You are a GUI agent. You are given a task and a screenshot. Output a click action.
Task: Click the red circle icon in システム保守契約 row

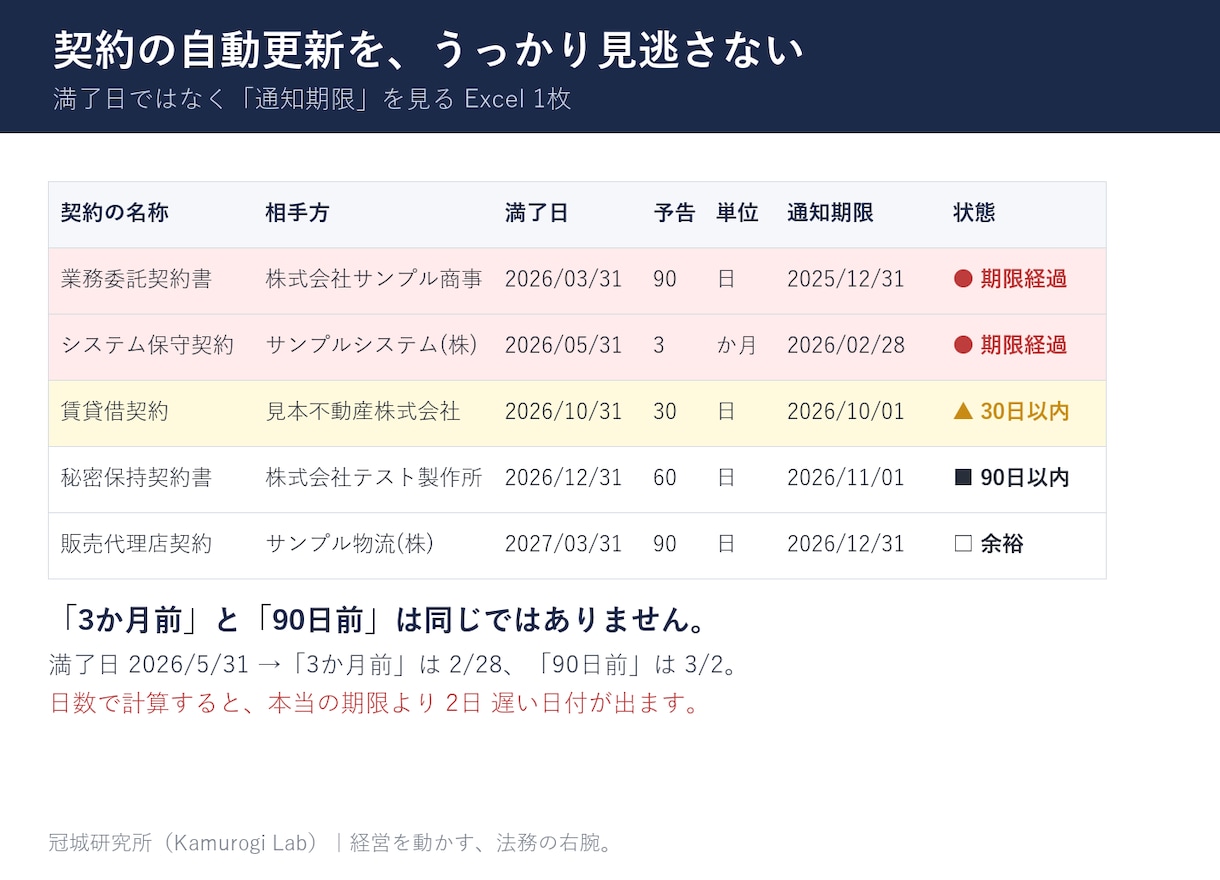[x=963, y=345]
